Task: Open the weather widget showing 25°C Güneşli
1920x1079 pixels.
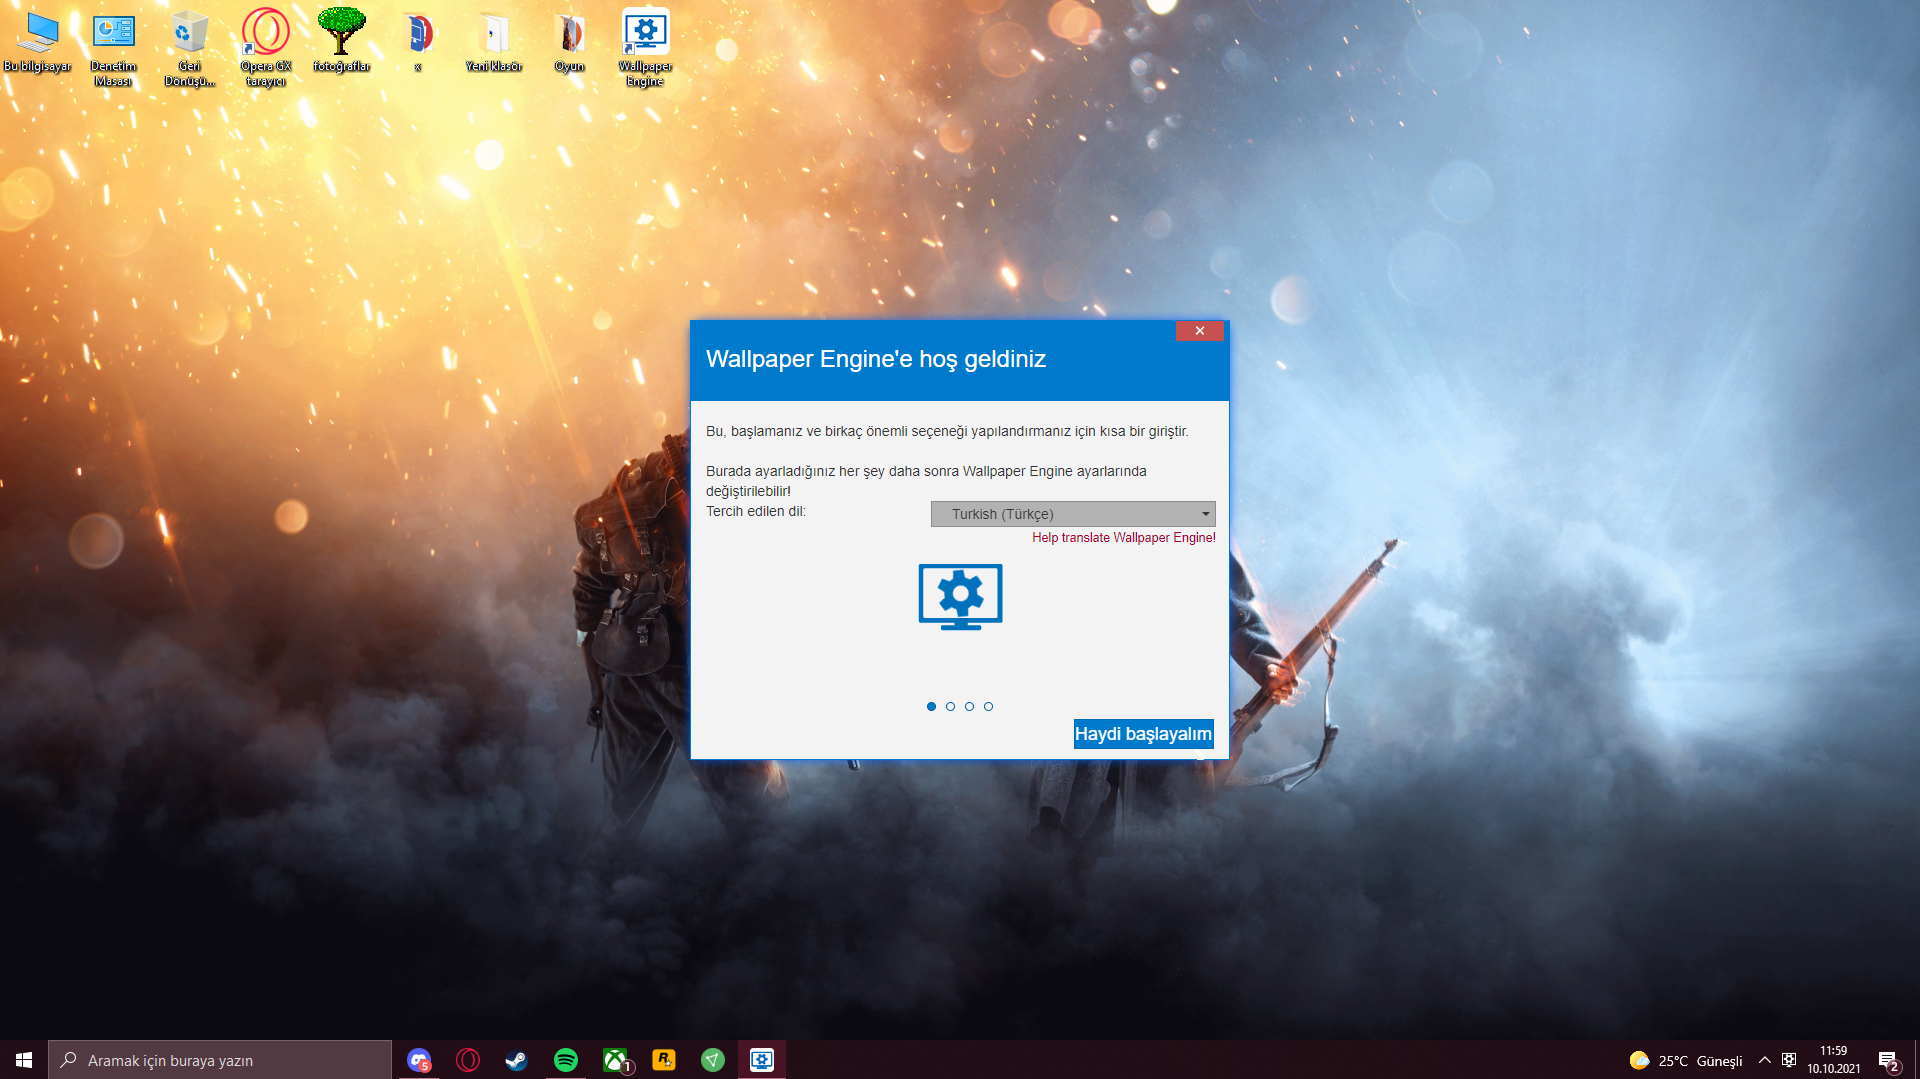Action: [x=1686, y=1060]
